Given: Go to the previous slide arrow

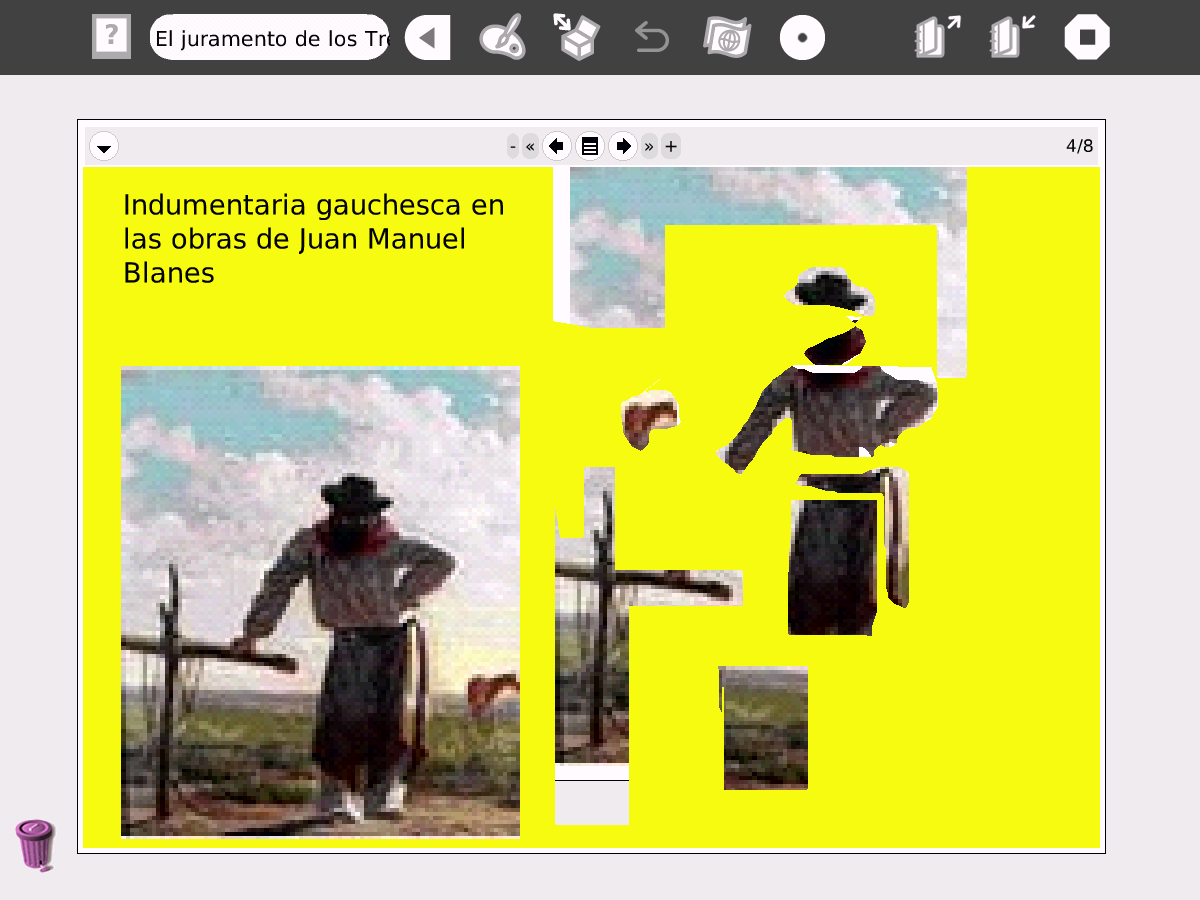Looking at the screenshot, I should (x=557, y=147).
